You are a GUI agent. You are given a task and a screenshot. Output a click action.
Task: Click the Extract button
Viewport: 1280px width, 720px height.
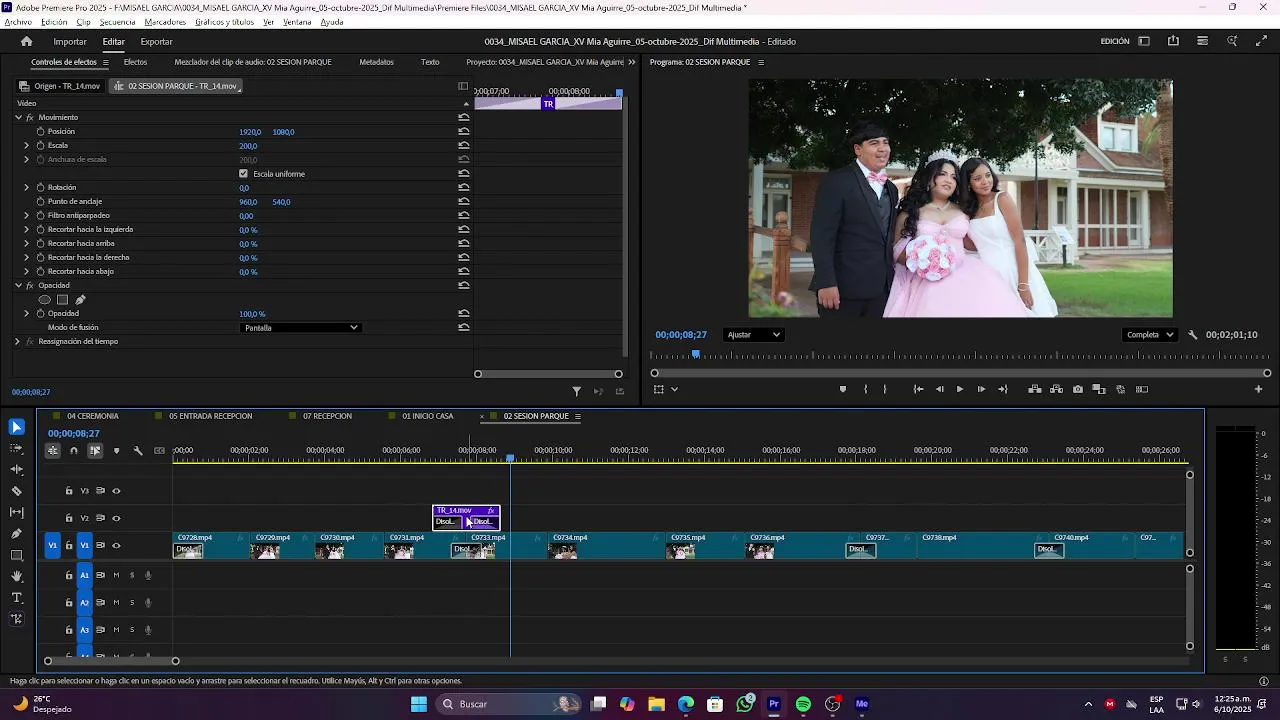pyautogui.click(x=1056, y=389)
